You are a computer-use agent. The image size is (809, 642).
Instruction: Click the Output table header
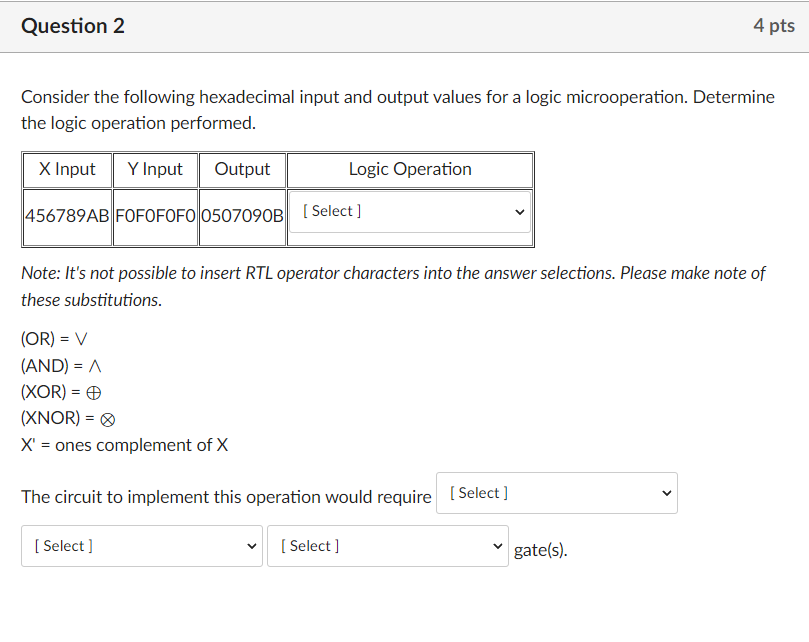pyautogui.click(x=242, y=169)
